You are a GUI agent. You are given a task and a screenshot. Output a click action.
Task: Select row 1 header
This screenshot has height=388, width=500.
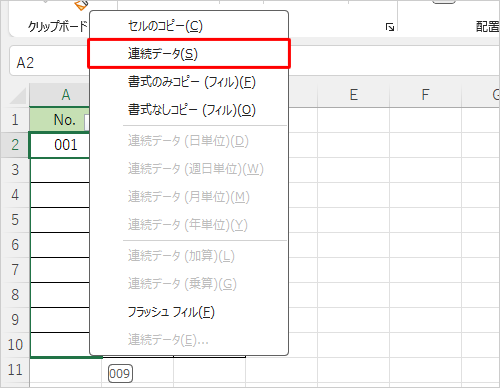click(x=15, y=120)
